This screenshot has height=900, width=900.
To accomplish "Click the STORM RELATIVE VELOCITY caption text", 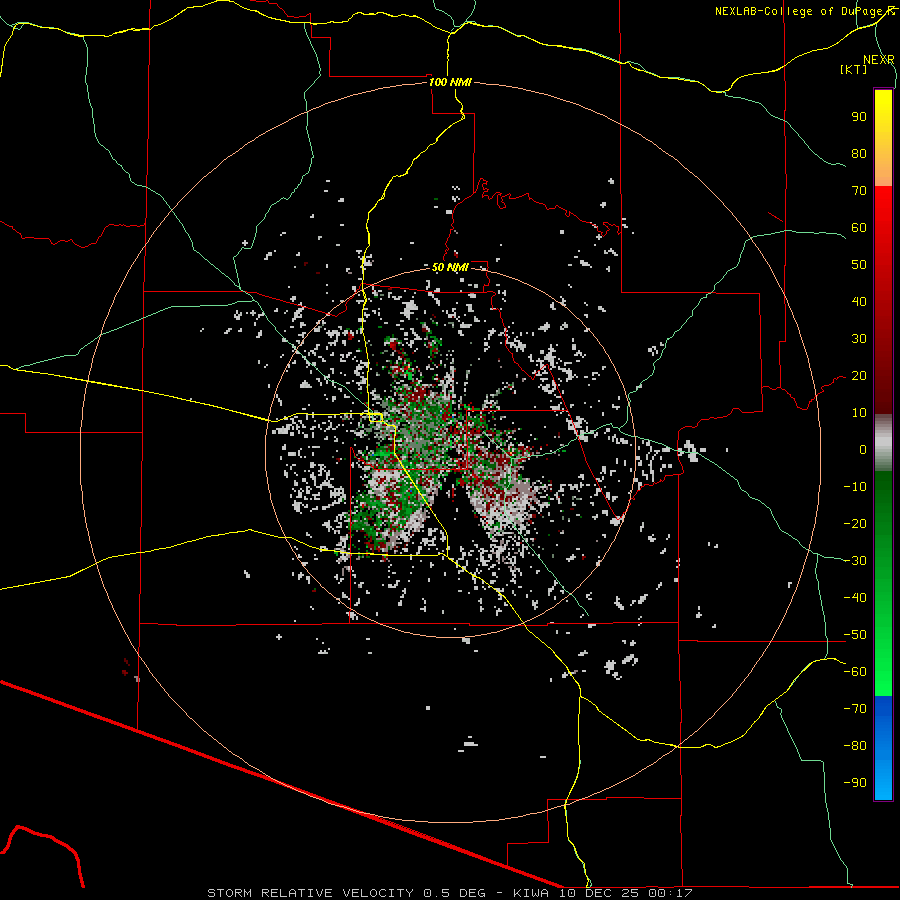I will tap(310, 893).
